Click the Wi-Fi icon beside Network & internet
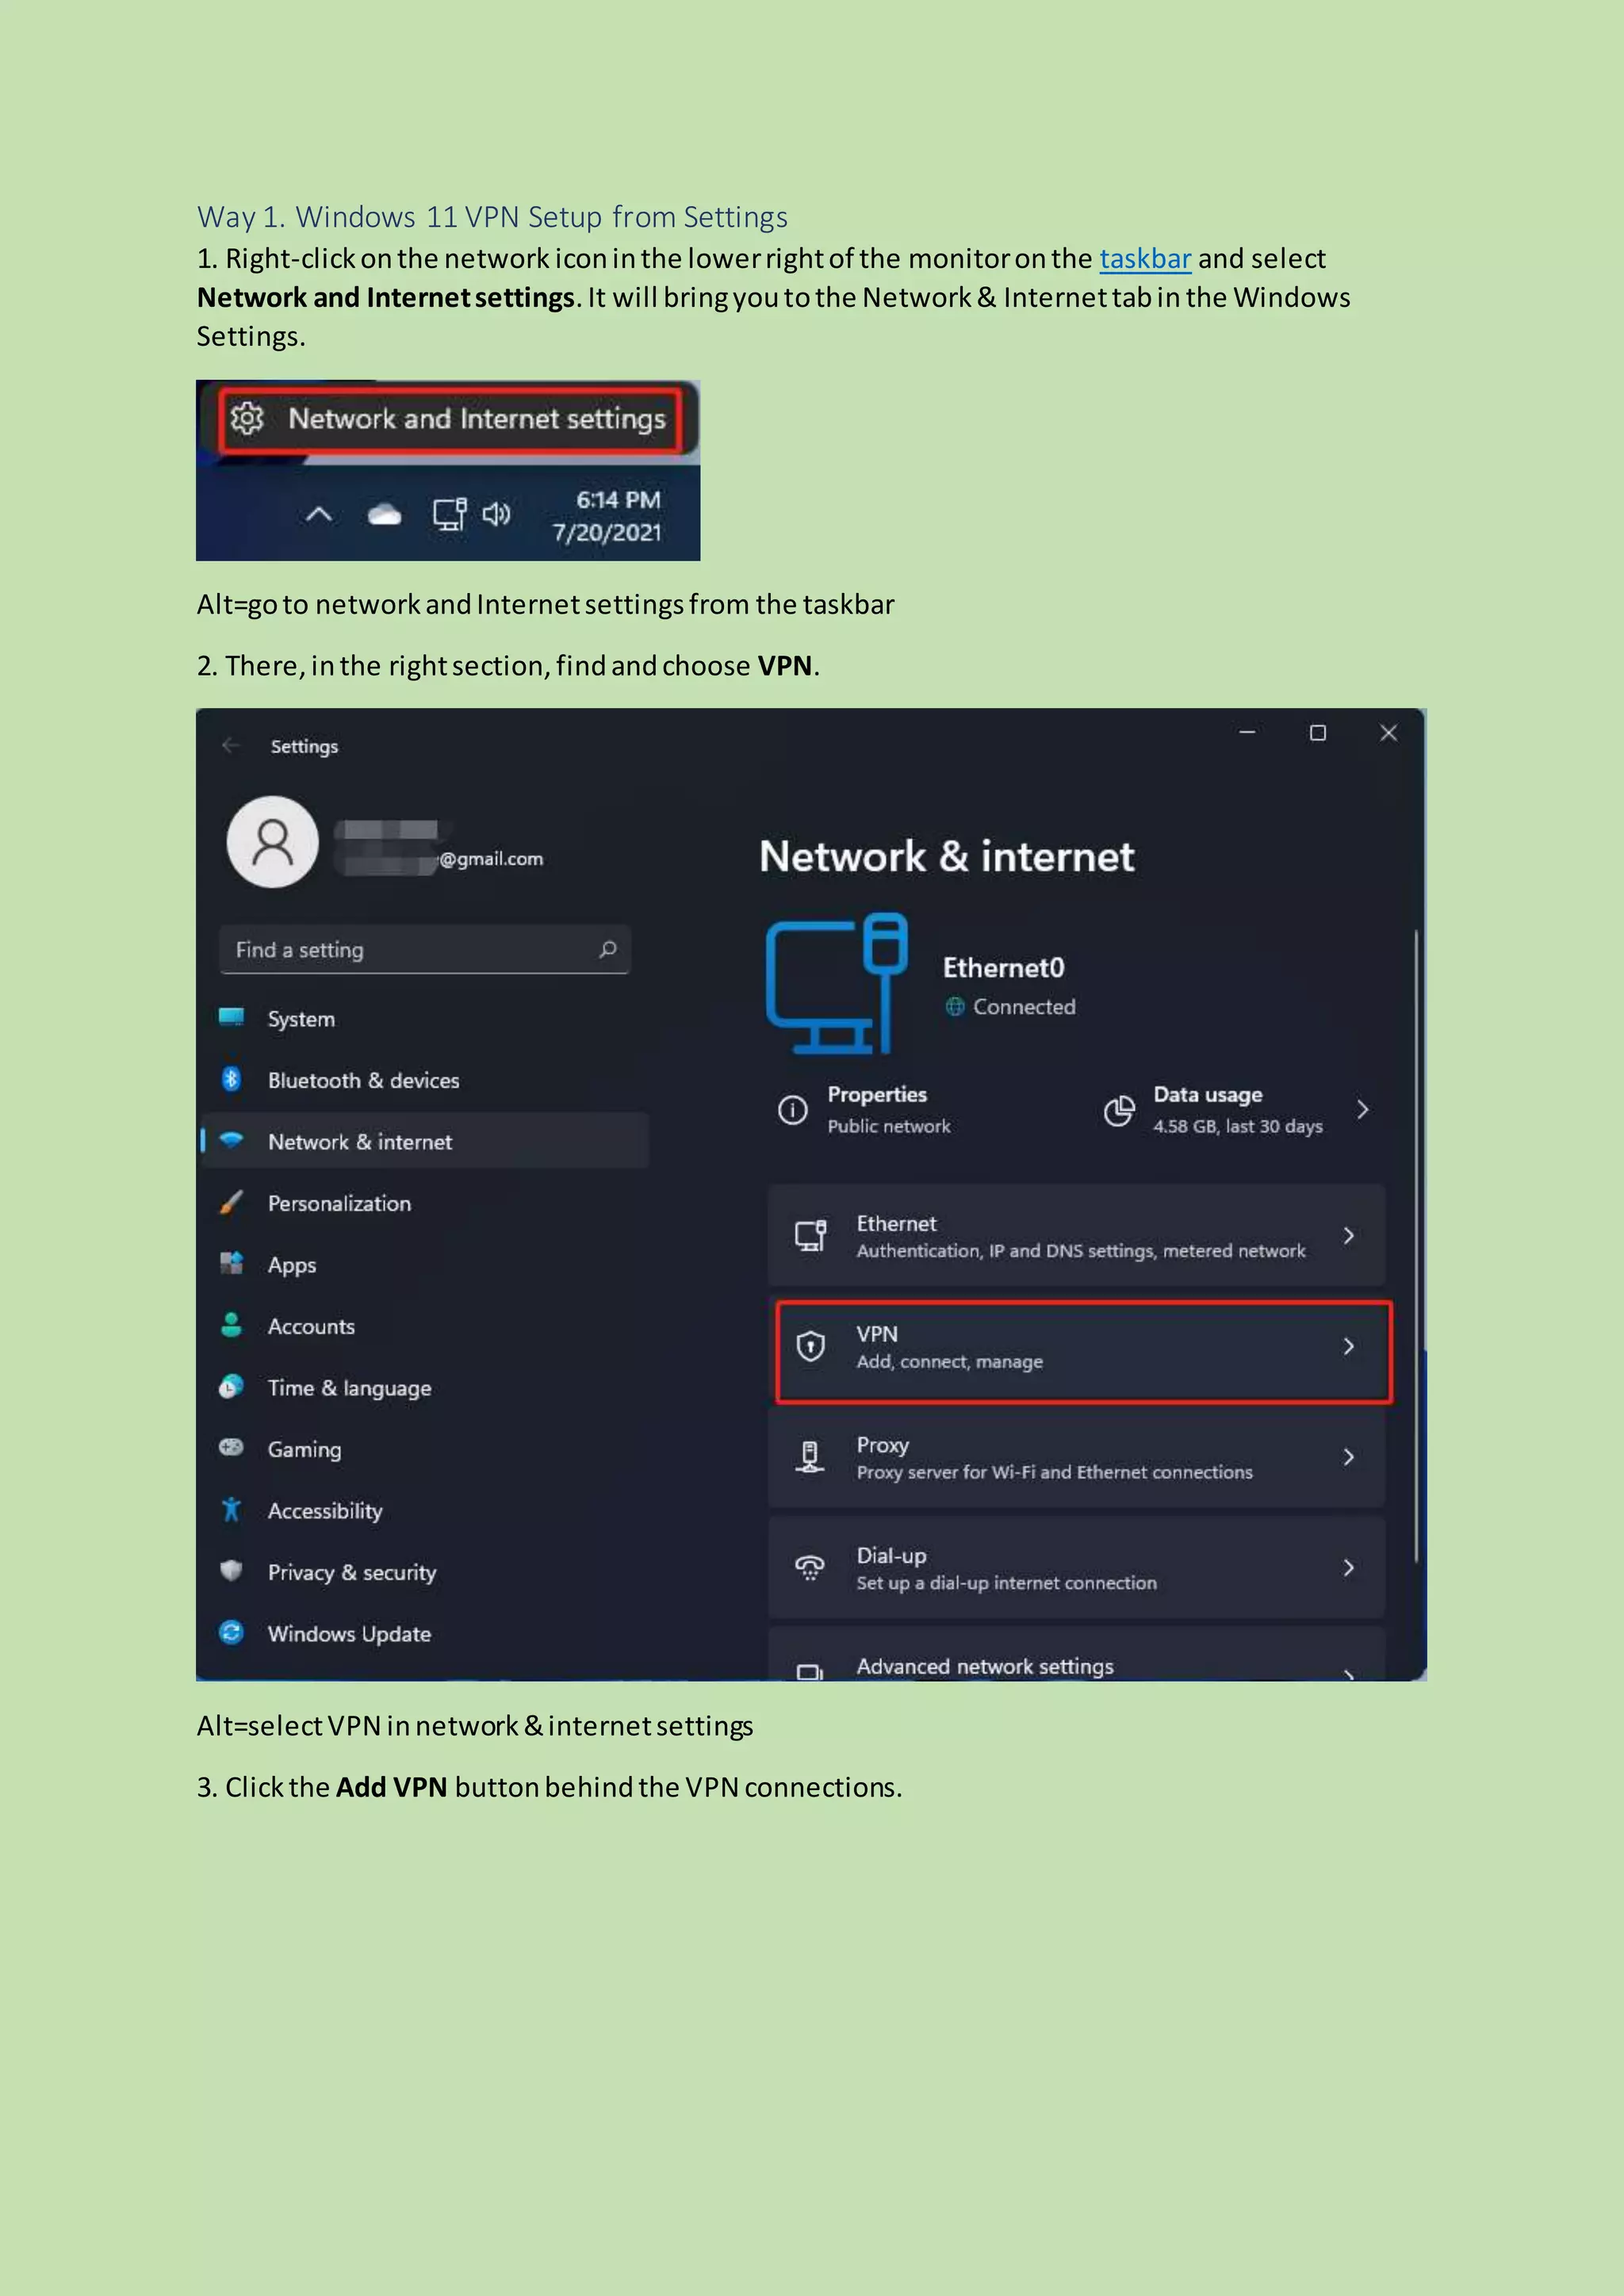The height and width of the screenshot is (2296, 1624). tap(231, 1139)
